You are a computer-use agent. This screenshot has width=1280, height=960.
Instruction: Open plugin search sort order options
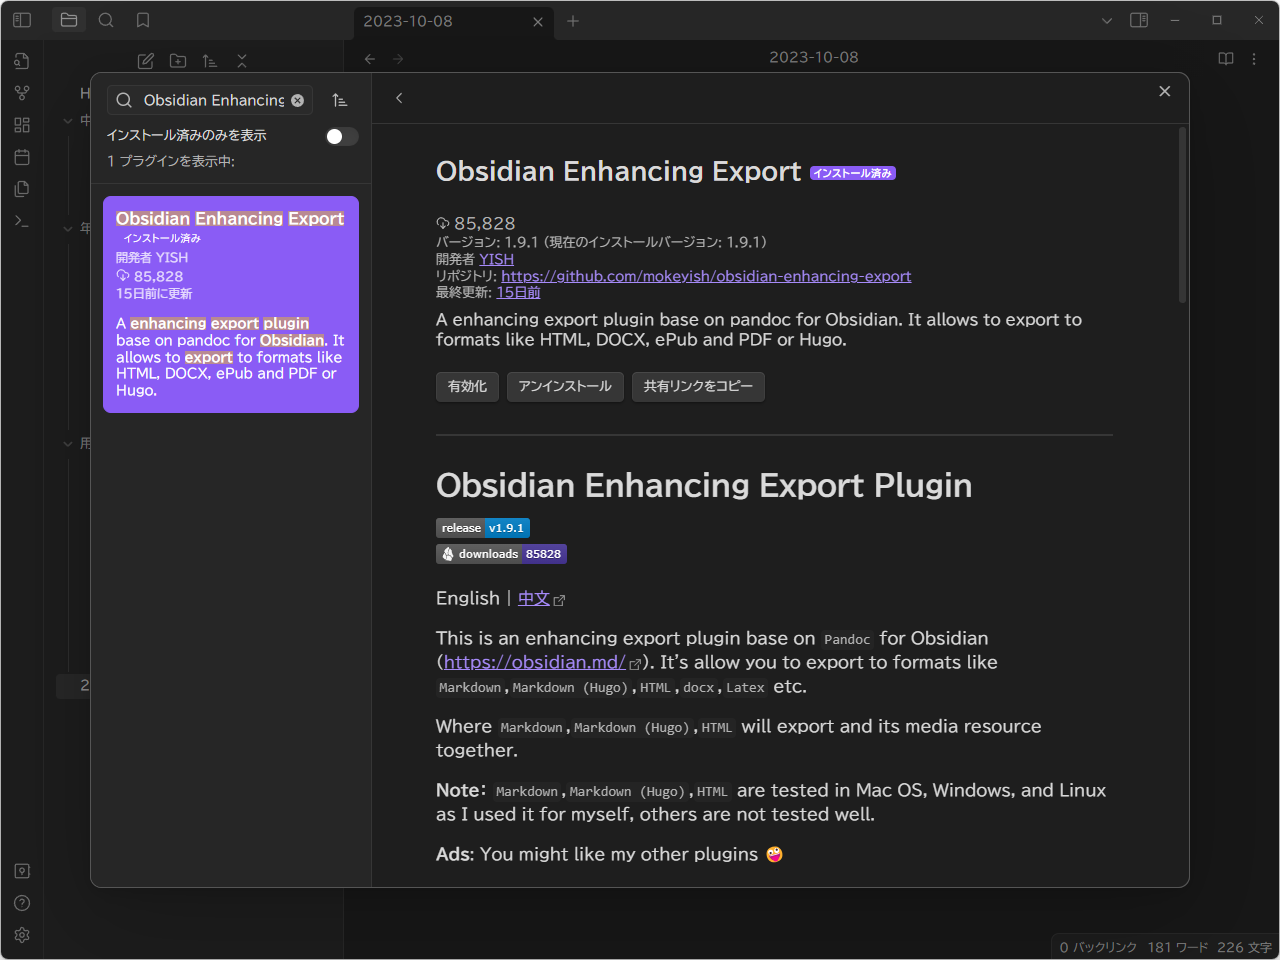[x=339, y=100]
